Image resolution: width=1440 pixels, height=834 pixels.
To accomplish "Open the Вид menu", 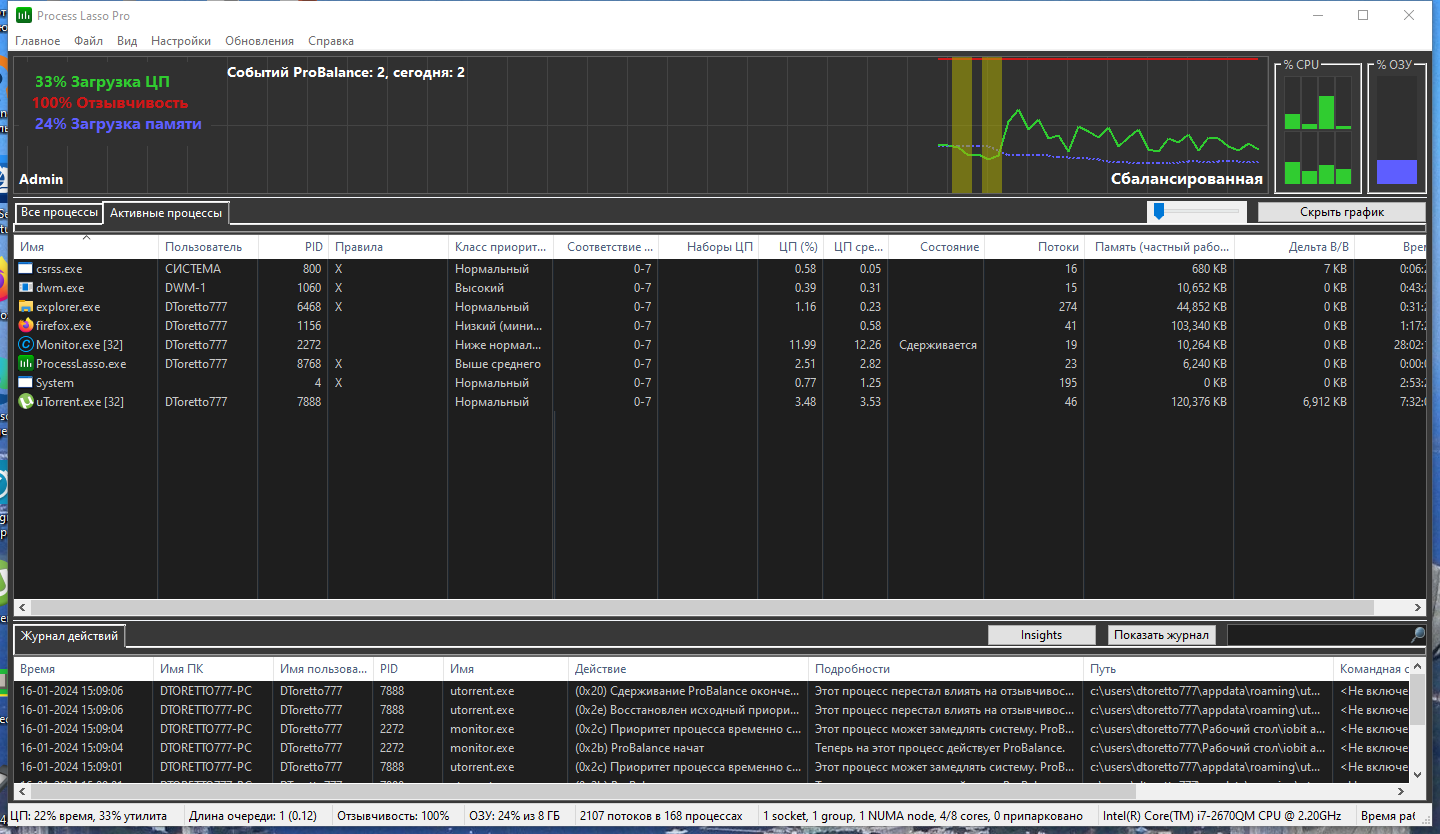I will (127, 41).
